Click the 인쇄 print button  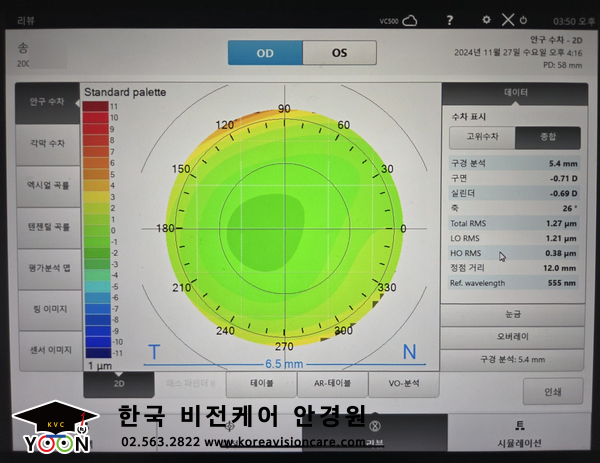tap(553, 392)
